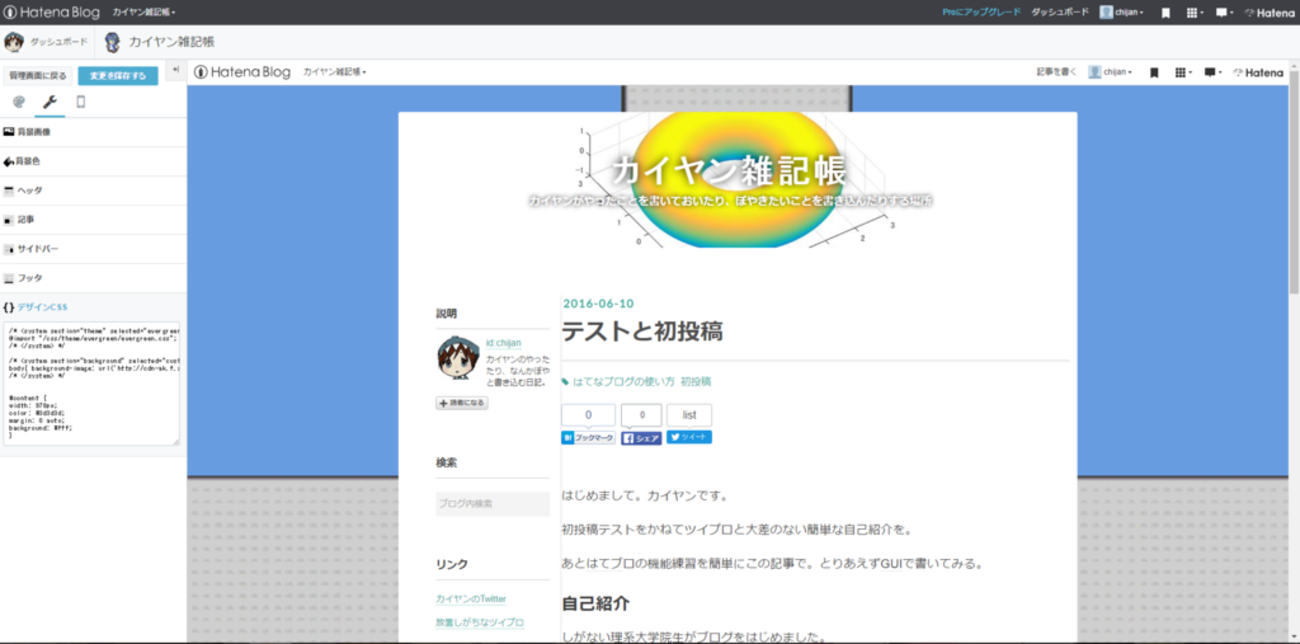Viewport: 1300px width, 644px height.
Task: Expand the フッタ section
Action: pos(93,278)
